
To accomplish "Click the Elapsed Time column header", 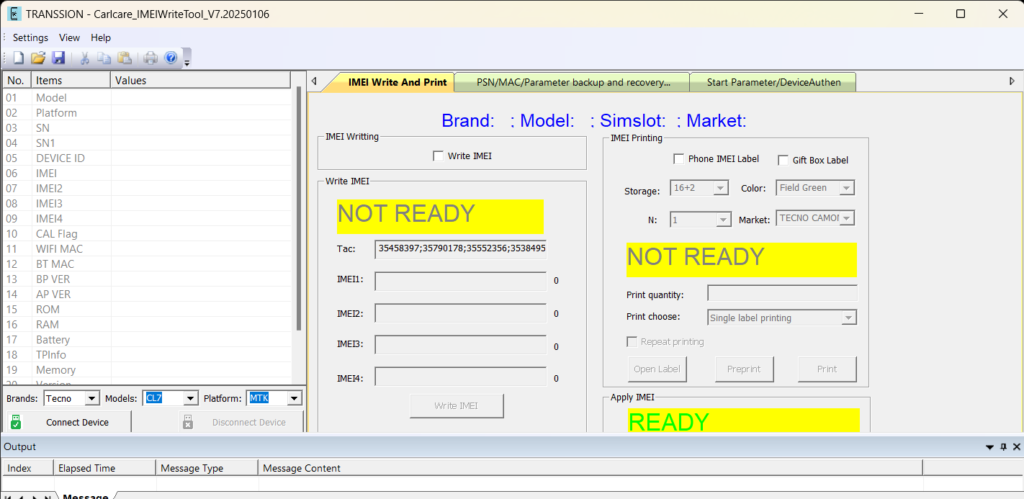I will pyautogui.click(x=103, y=468).
